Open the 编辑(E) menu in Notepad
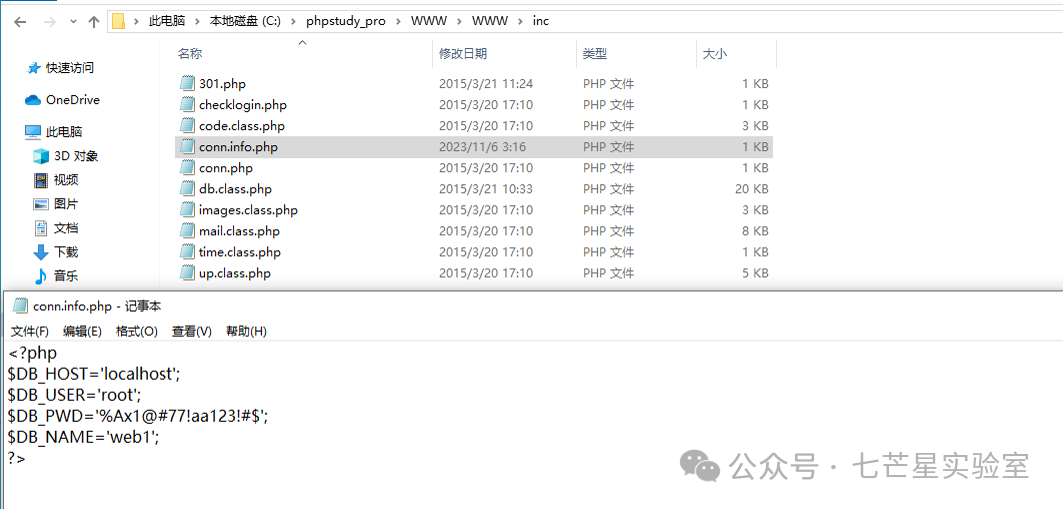Screen dimensions: 1063x509 [x=82, y=331]
